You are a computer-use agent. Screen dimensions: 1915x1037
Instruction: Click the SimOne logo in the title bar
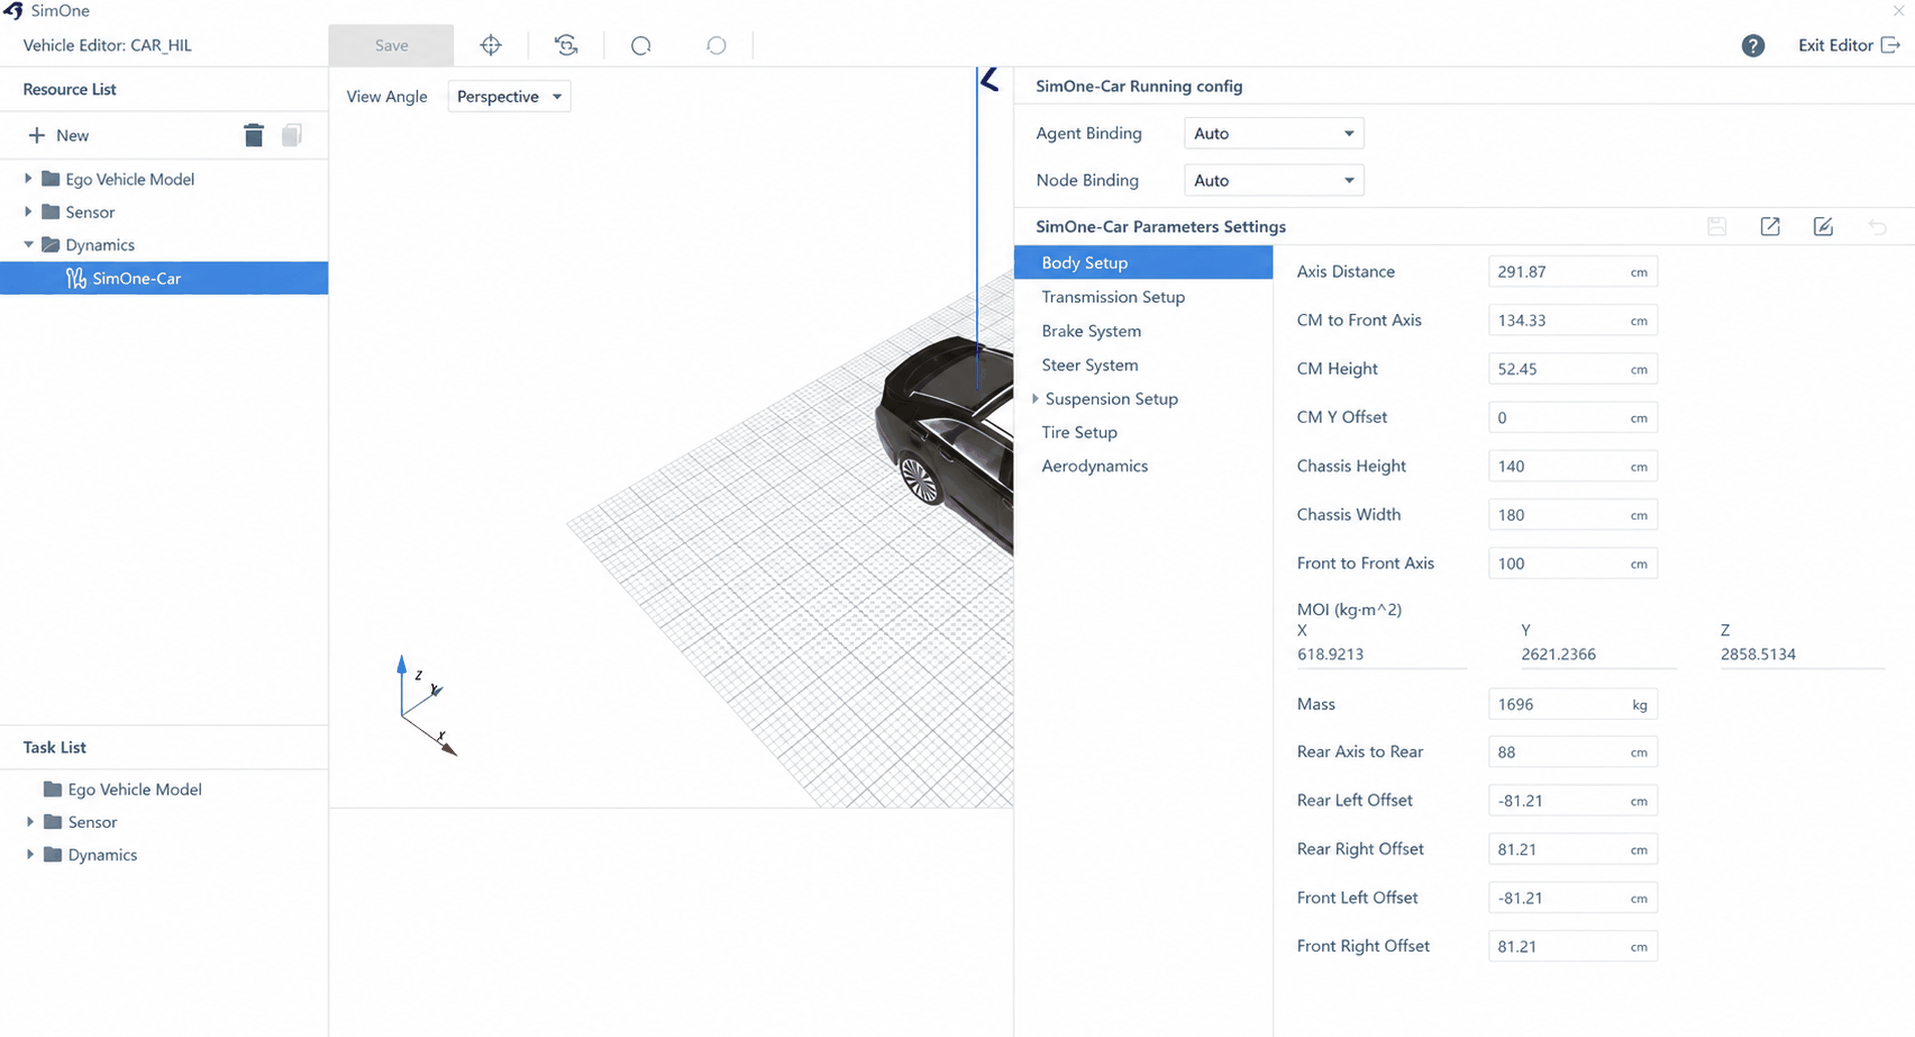[x=13, y=11]
